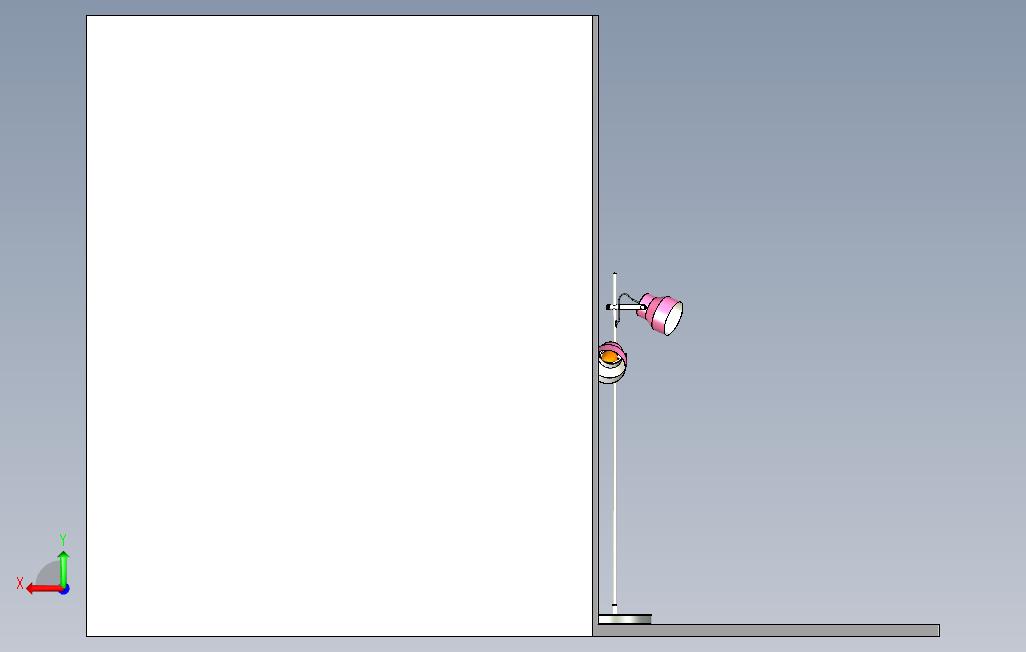Click the green Y axis label
Screen dimensions: 1026x652
tap(63, 539)
